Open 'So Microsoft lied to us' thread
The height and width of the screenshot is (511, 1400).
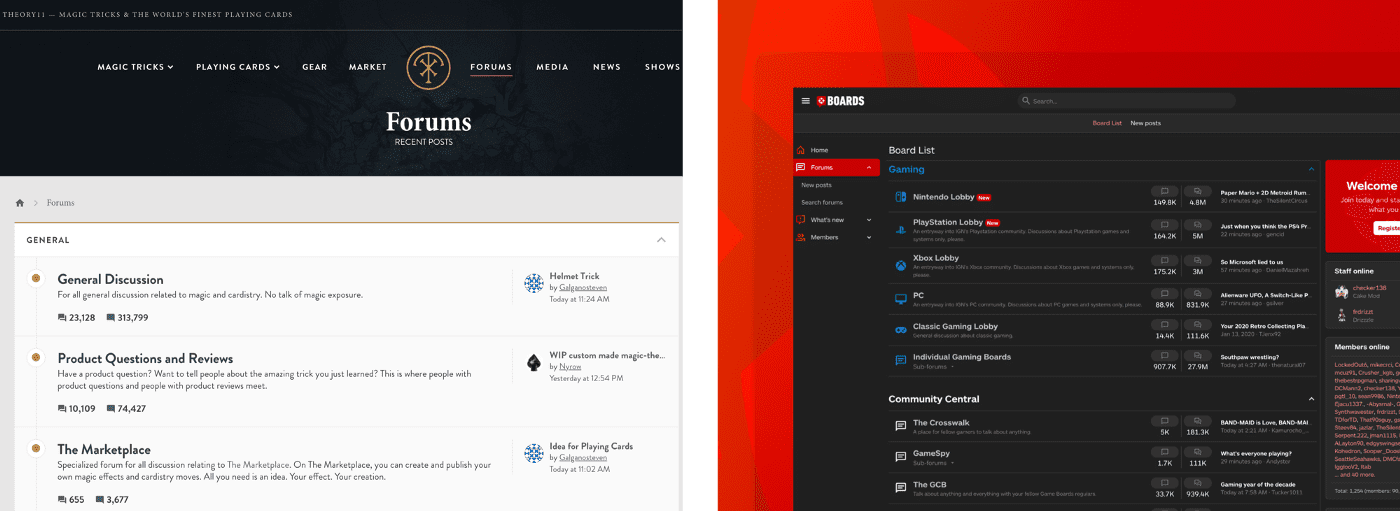[x=1251, y=262]
